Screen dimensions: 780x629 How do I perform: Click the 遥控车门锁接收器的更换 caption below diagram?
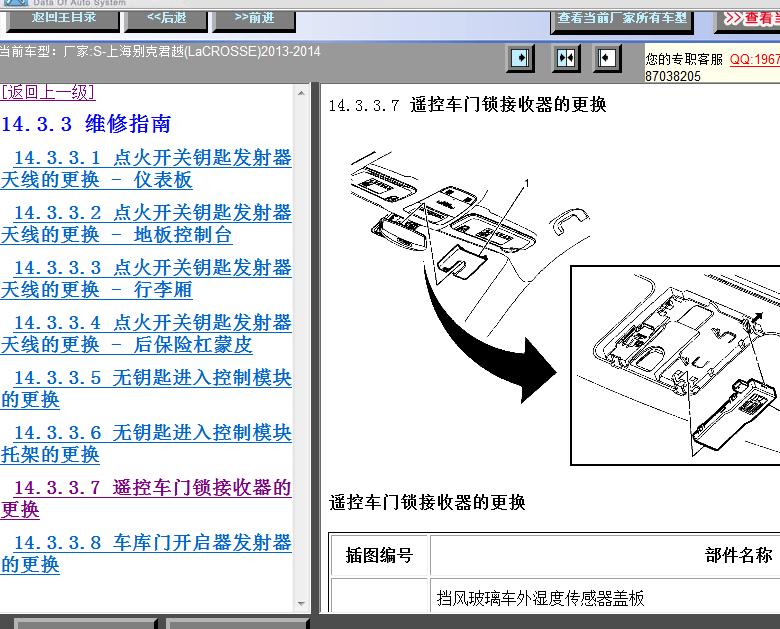tap(427, 503)
